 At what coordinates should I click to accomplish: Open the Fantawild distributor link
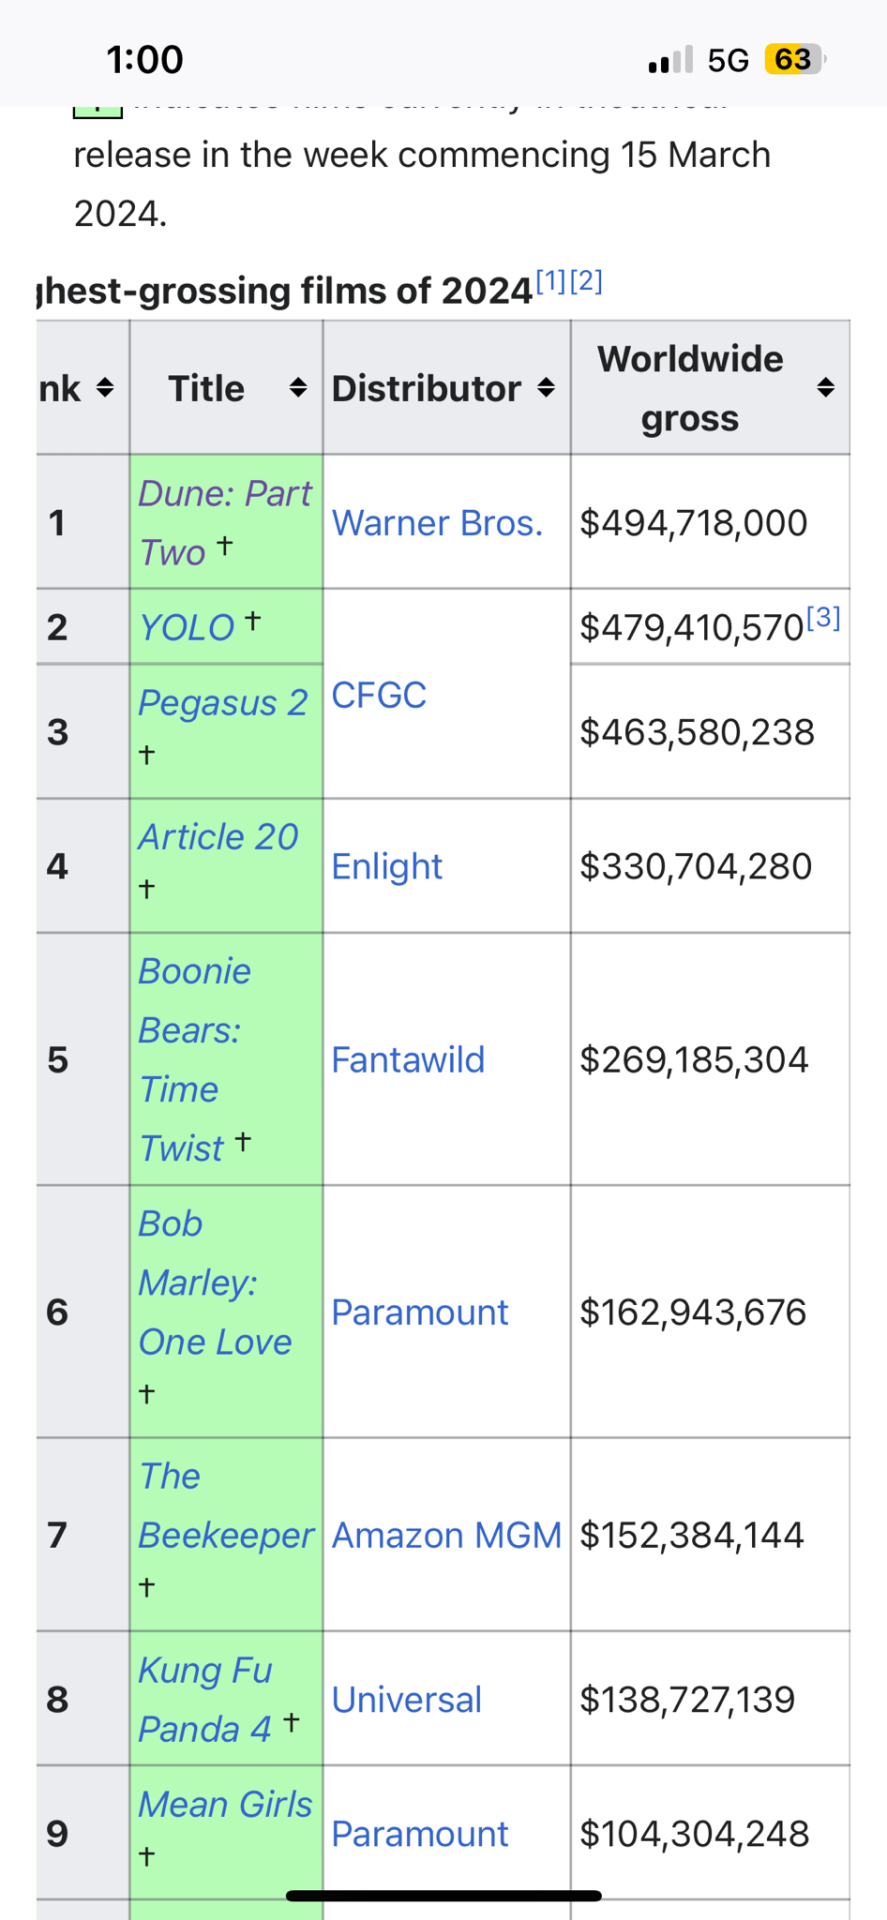coord(408,1060)
